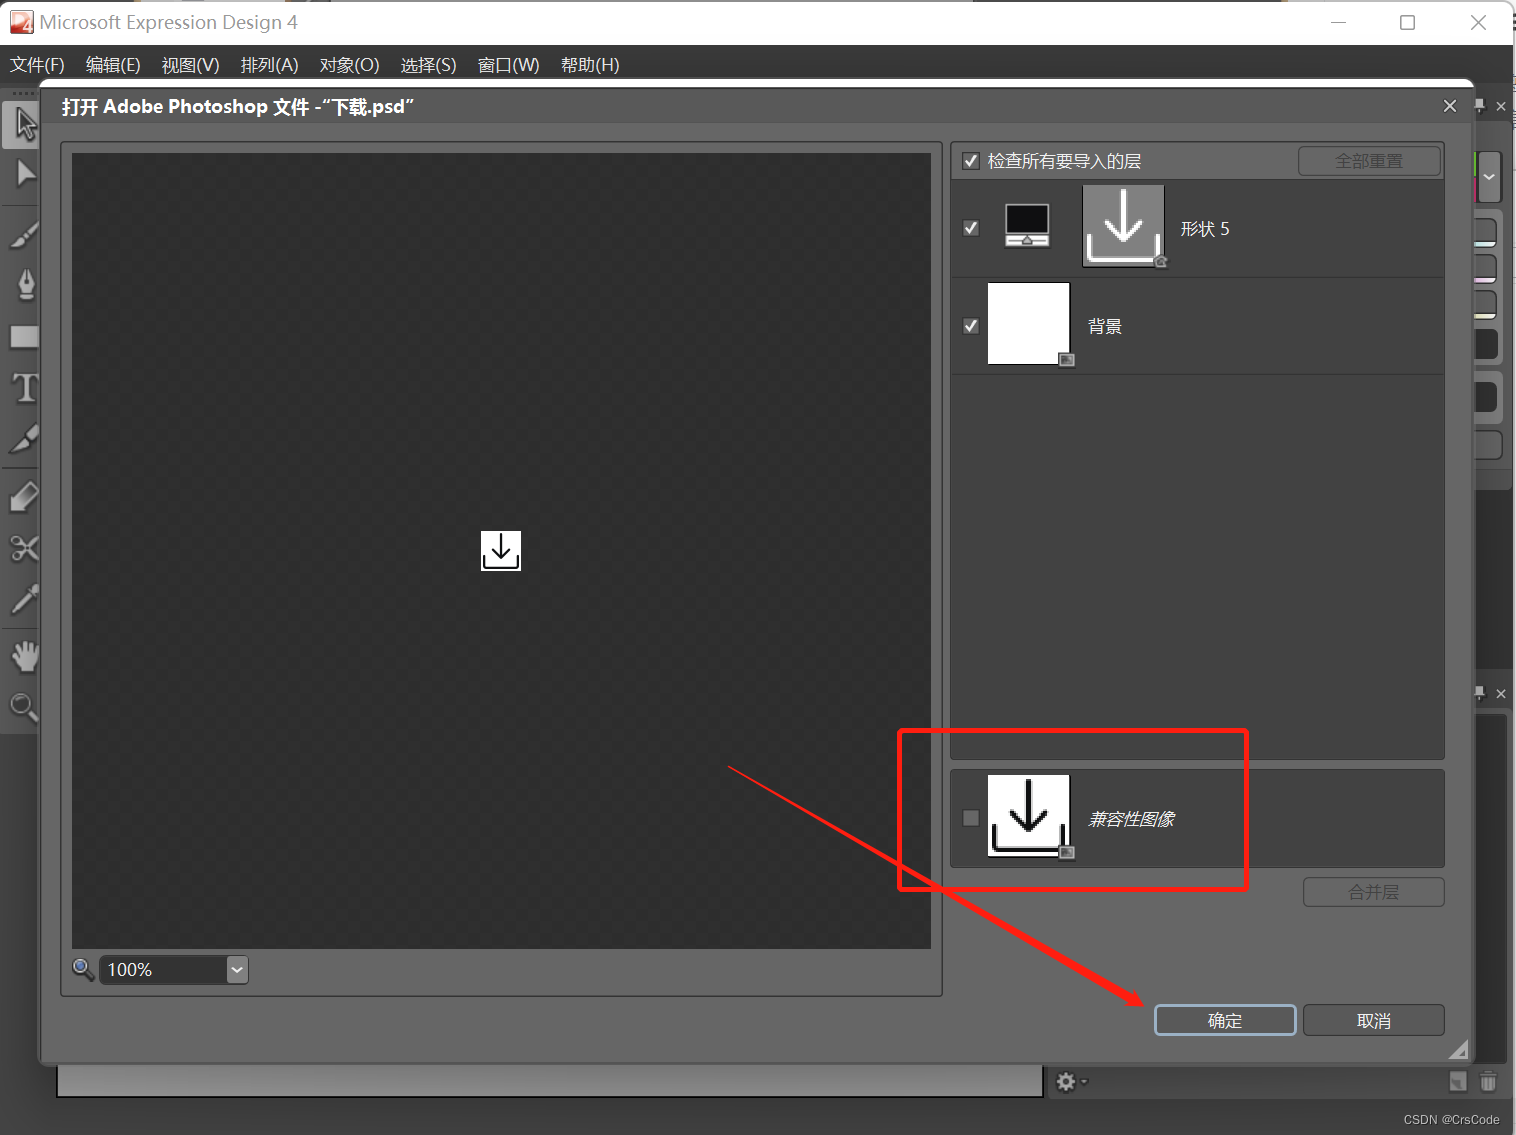Pin the upper right side panel

pyautogui.click(x=1480, y=106)
